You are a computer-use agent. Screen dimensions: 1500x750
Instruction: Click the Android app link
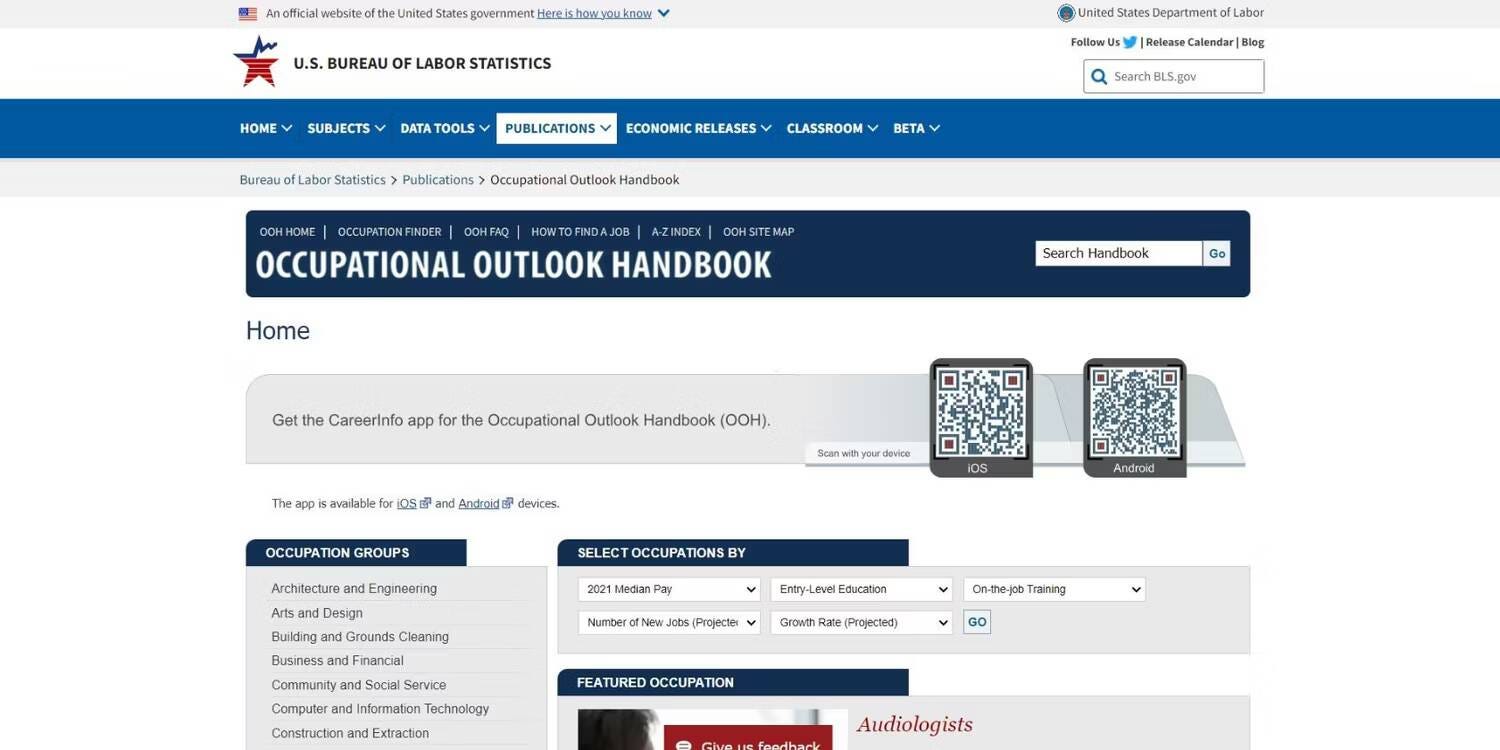click(478, 504)
